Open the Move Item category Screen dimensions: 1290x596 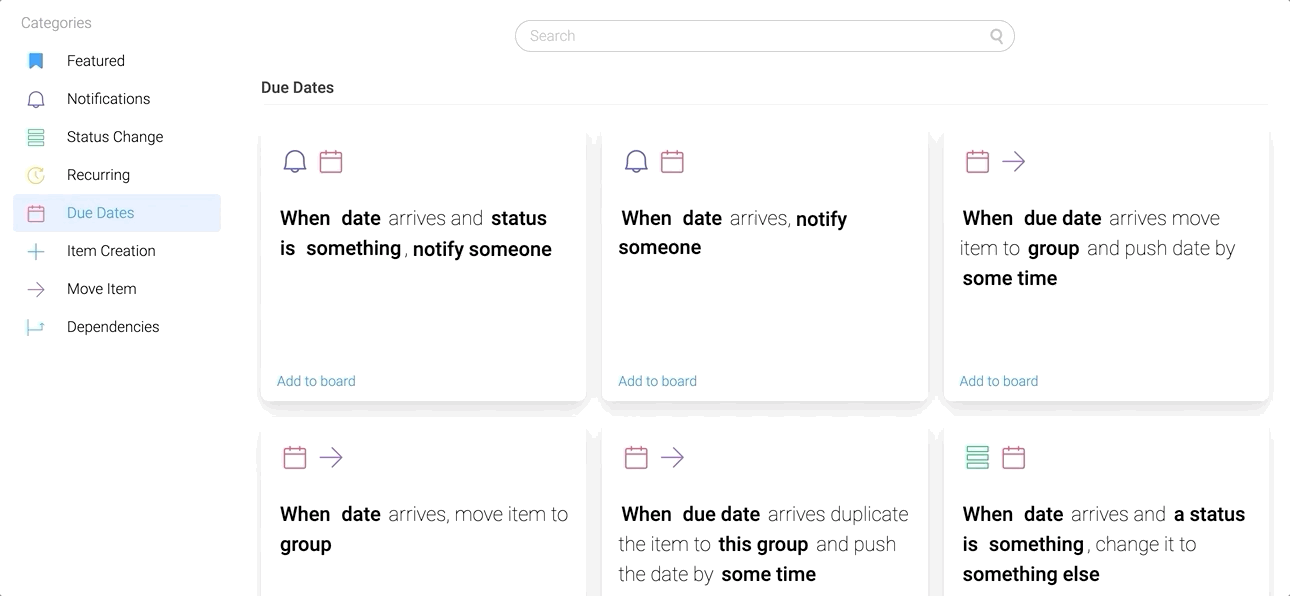point(117,289)
